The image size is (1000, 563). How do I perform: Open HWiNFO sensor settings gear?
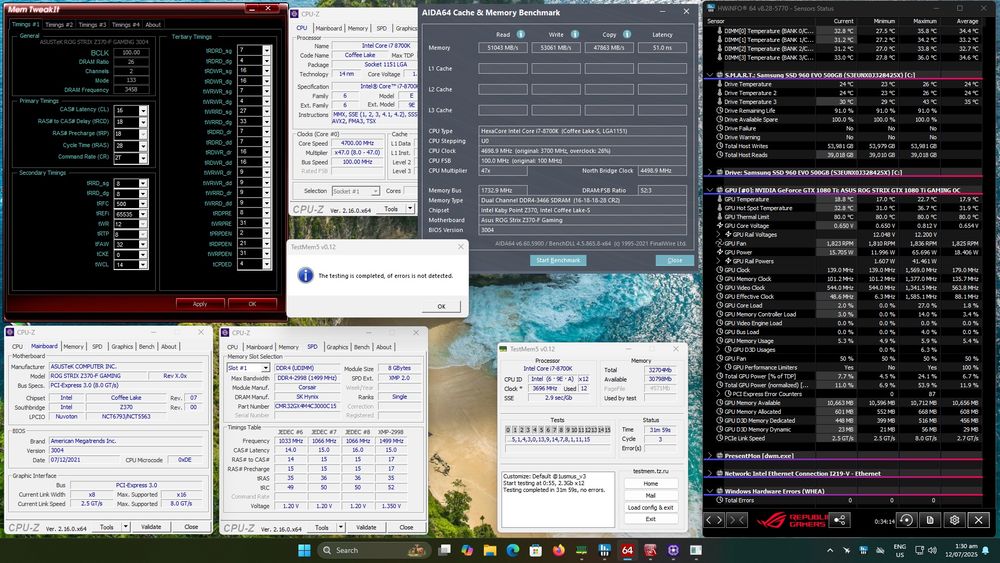[x=954, y=520]
